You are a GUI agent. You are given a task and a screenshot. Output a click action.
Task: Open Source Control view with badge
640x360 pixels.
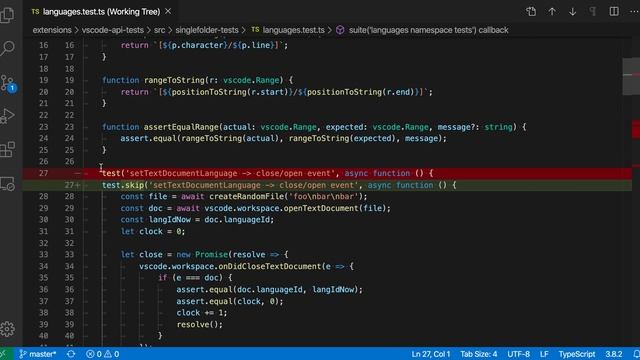(8, 83)
